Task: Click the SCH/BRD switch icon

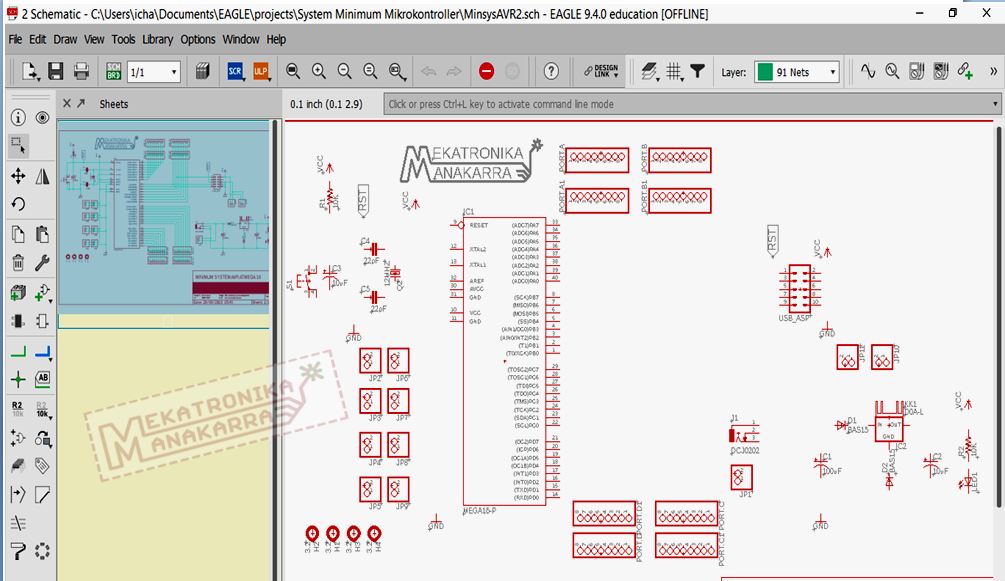Action: (113, 71)
